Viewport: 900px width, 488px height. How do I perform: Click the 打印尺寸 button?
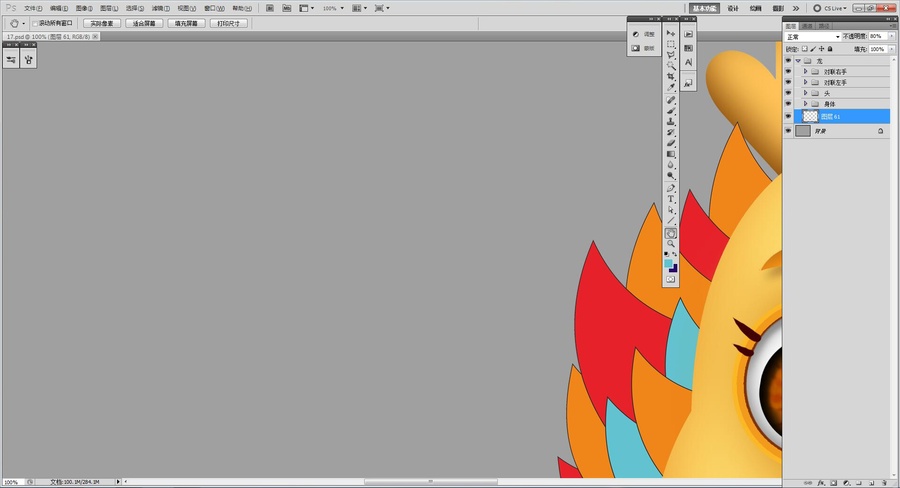(x=228, y=24)
